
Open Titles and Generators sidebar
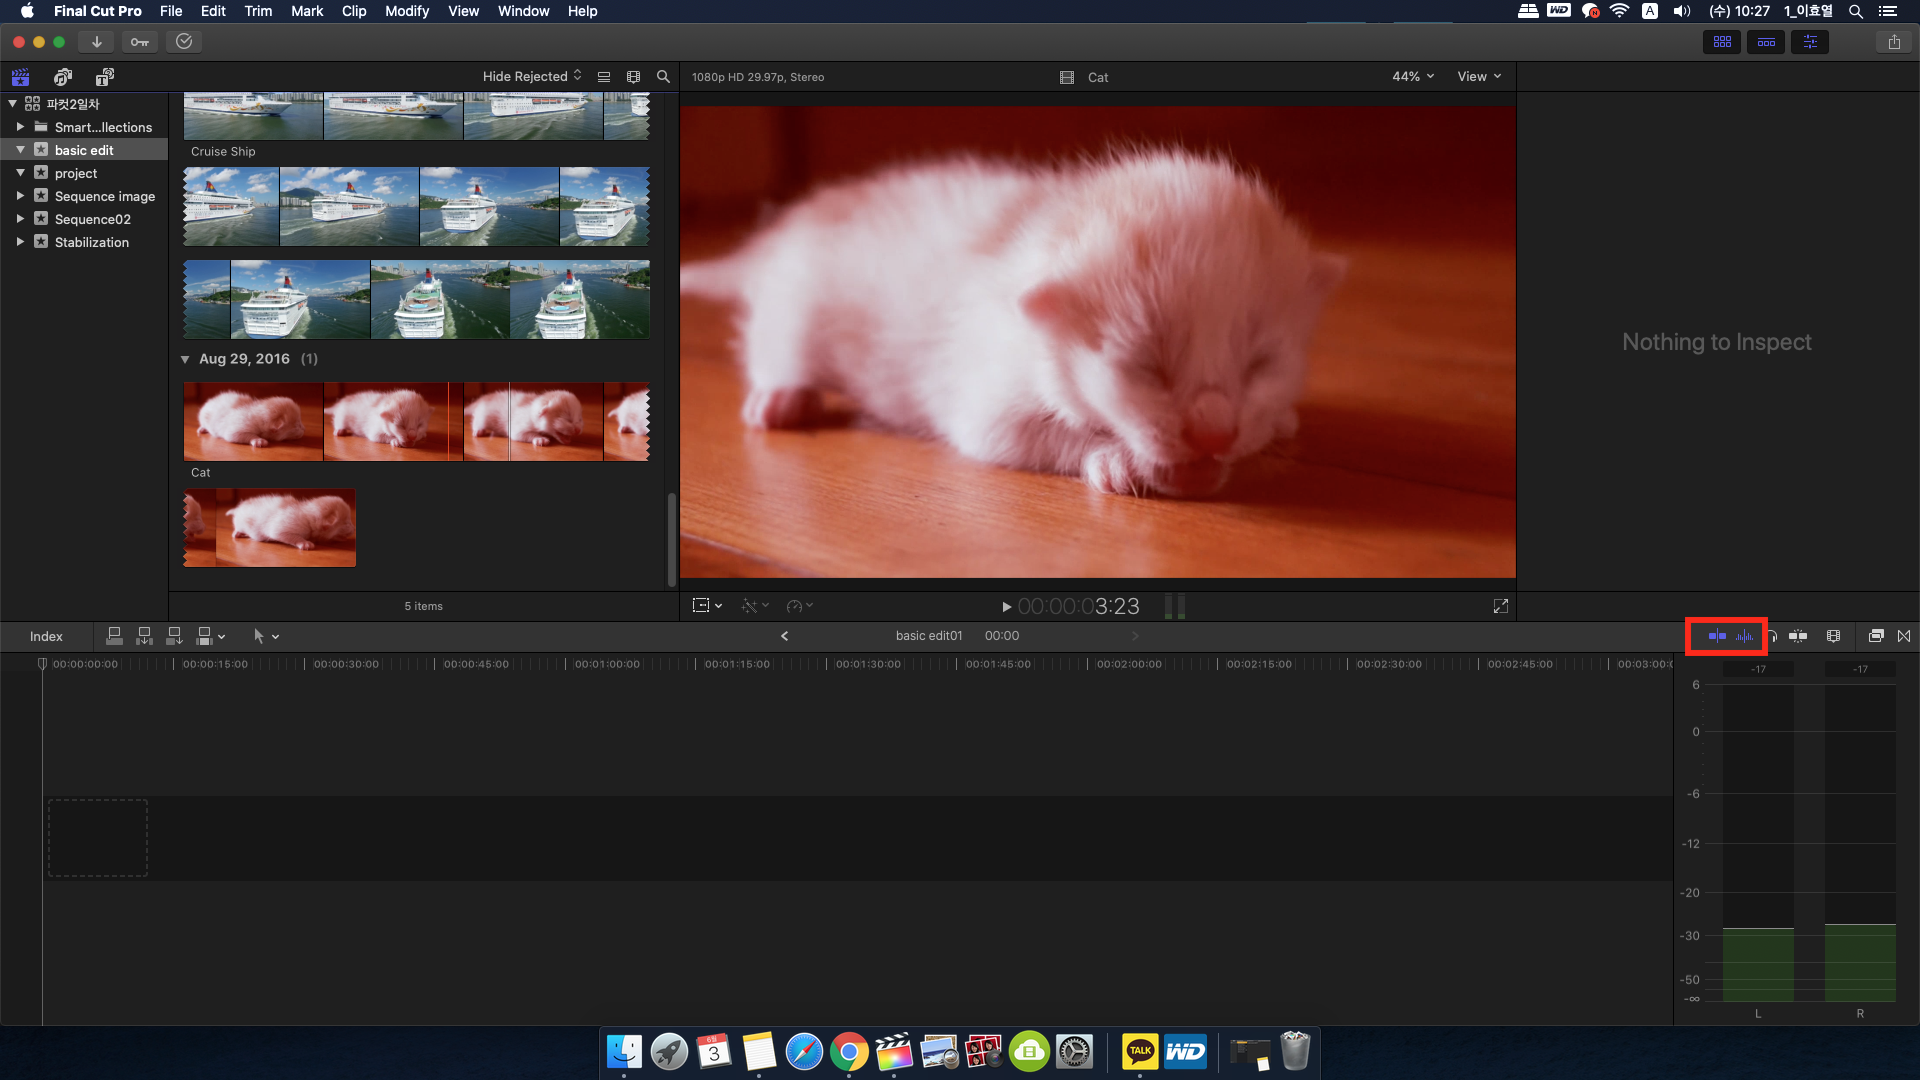coord(105,77)
